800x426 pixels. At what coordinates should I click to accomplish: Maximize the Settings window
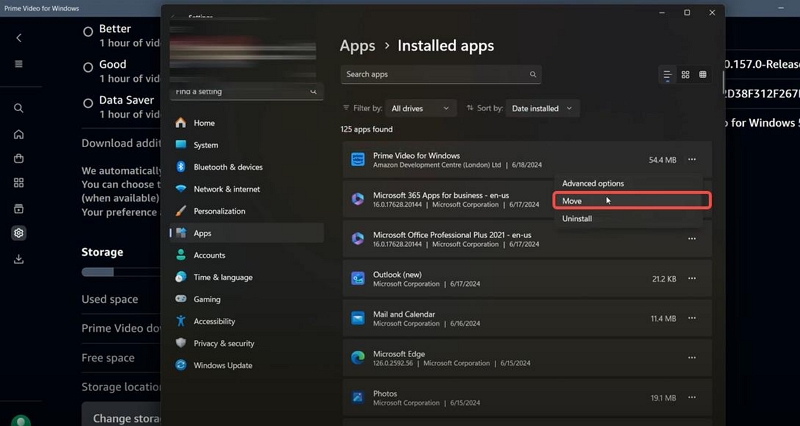point(687,13)
